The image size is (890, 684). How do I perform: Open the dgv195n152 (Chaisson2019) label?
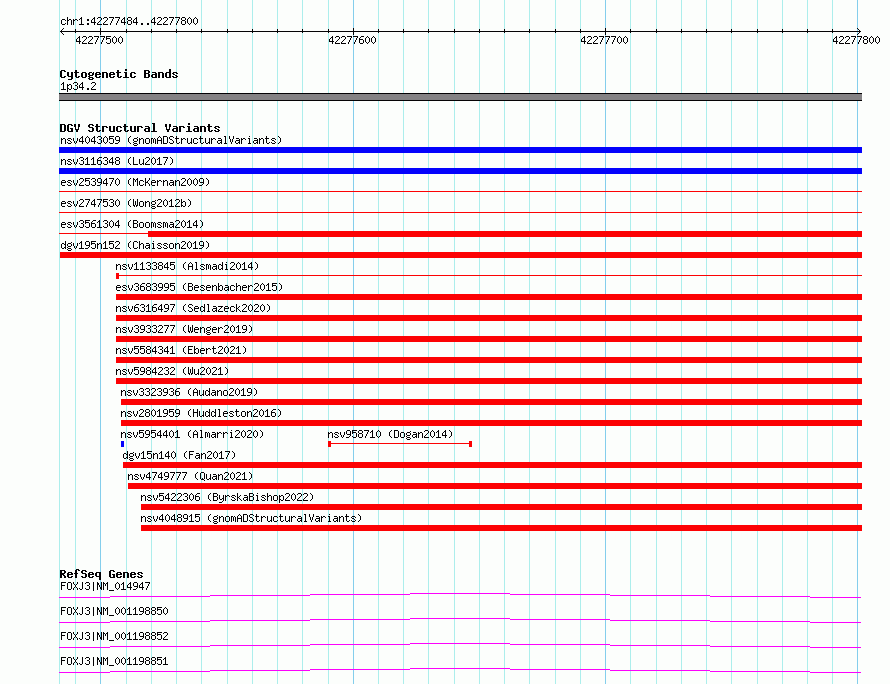coord(135,245)
